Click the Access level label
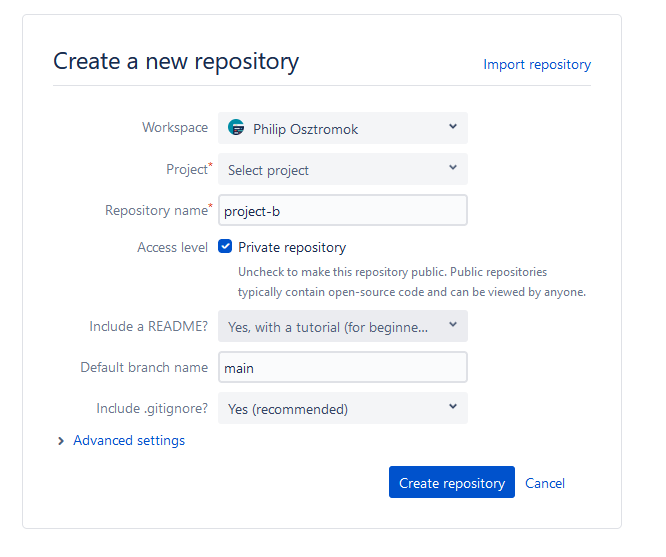 [172, 247]
